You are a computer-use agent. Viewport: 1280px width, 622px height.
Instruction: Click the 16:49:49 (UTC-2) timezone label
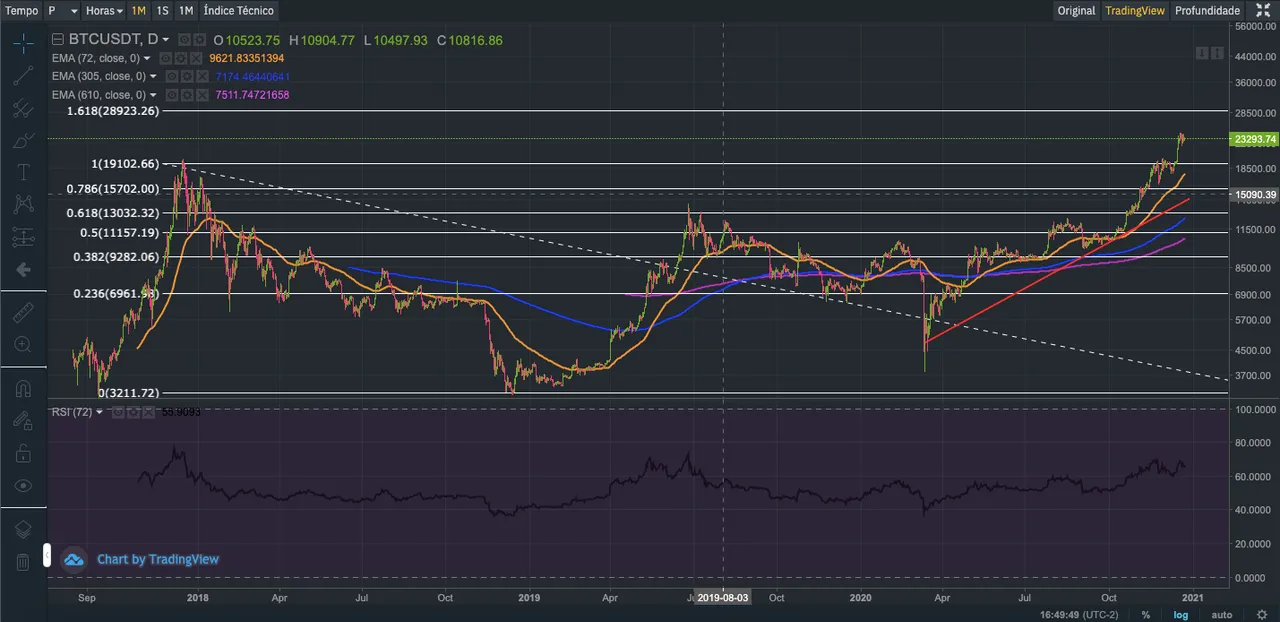(x=1080, y=614)
